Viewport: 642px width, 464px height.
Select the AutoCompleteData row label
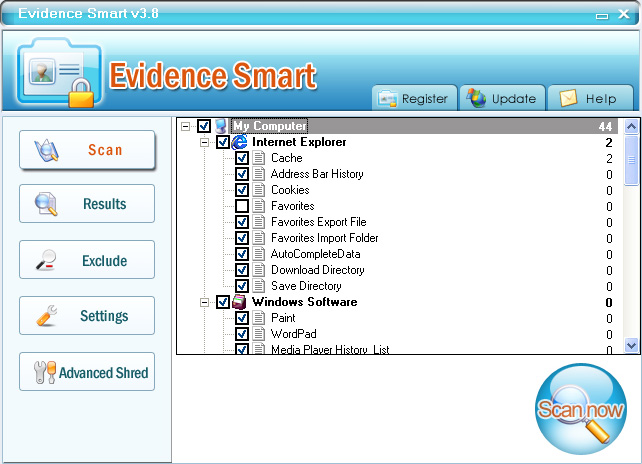click(x=315, y=254)
